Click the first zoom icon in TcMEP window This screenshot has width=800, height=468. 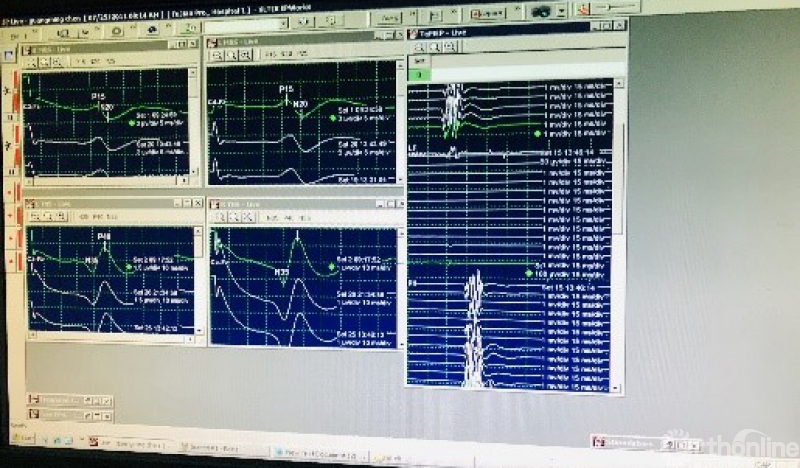417,47
